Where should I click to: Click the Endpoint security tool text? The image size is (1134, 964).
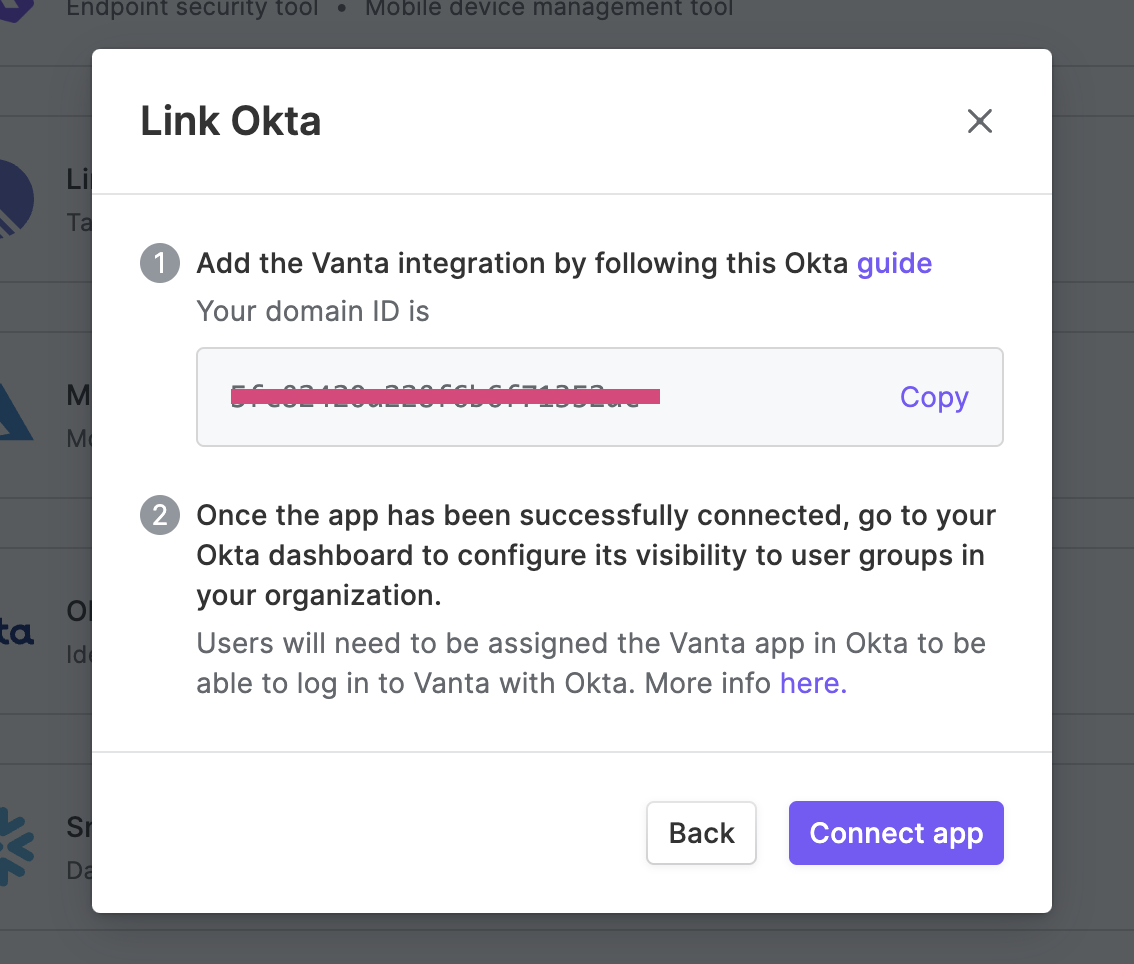pos(192,9)
